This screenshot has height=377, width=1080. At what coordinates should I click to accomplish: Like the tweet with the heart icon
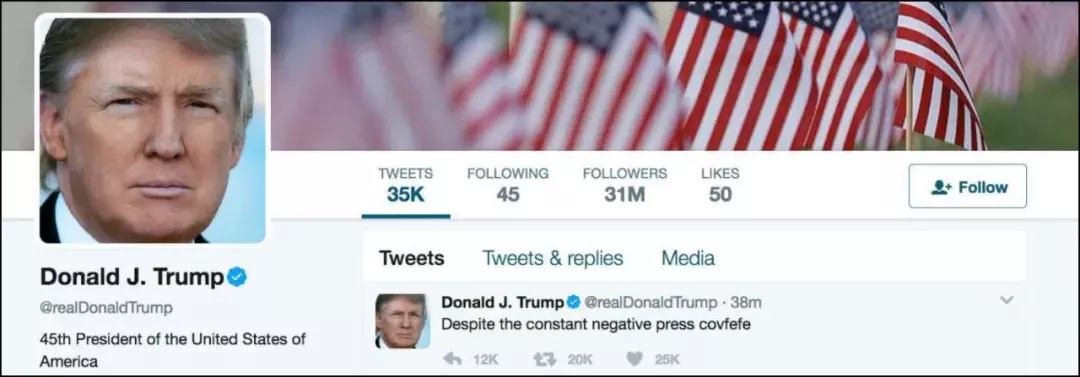(635, 358)
